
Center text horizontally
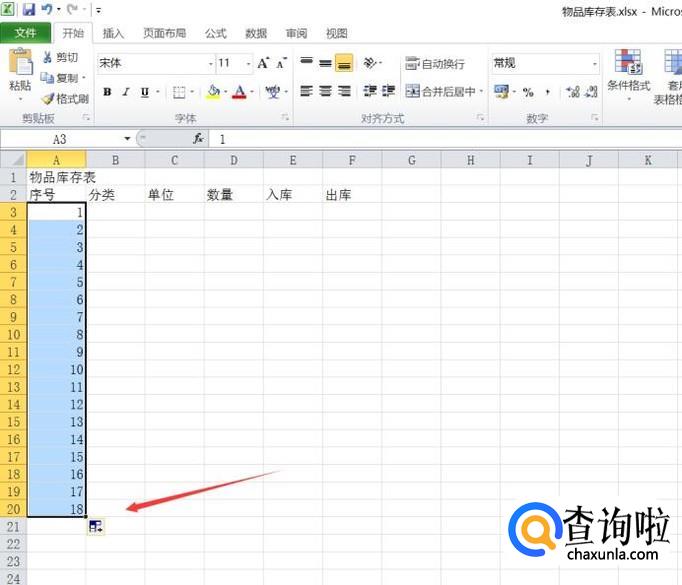325,91
